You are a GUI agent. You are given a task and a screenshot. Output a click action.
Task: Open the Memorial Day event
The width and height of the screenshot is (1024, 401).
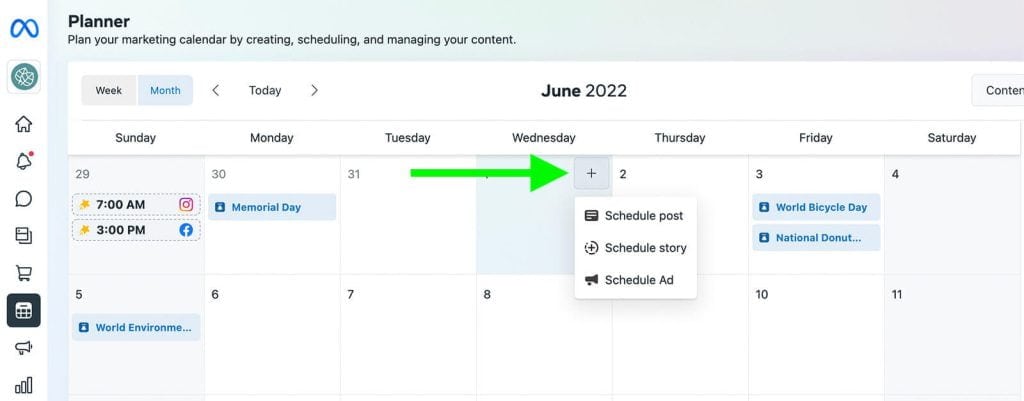[272, 207]
